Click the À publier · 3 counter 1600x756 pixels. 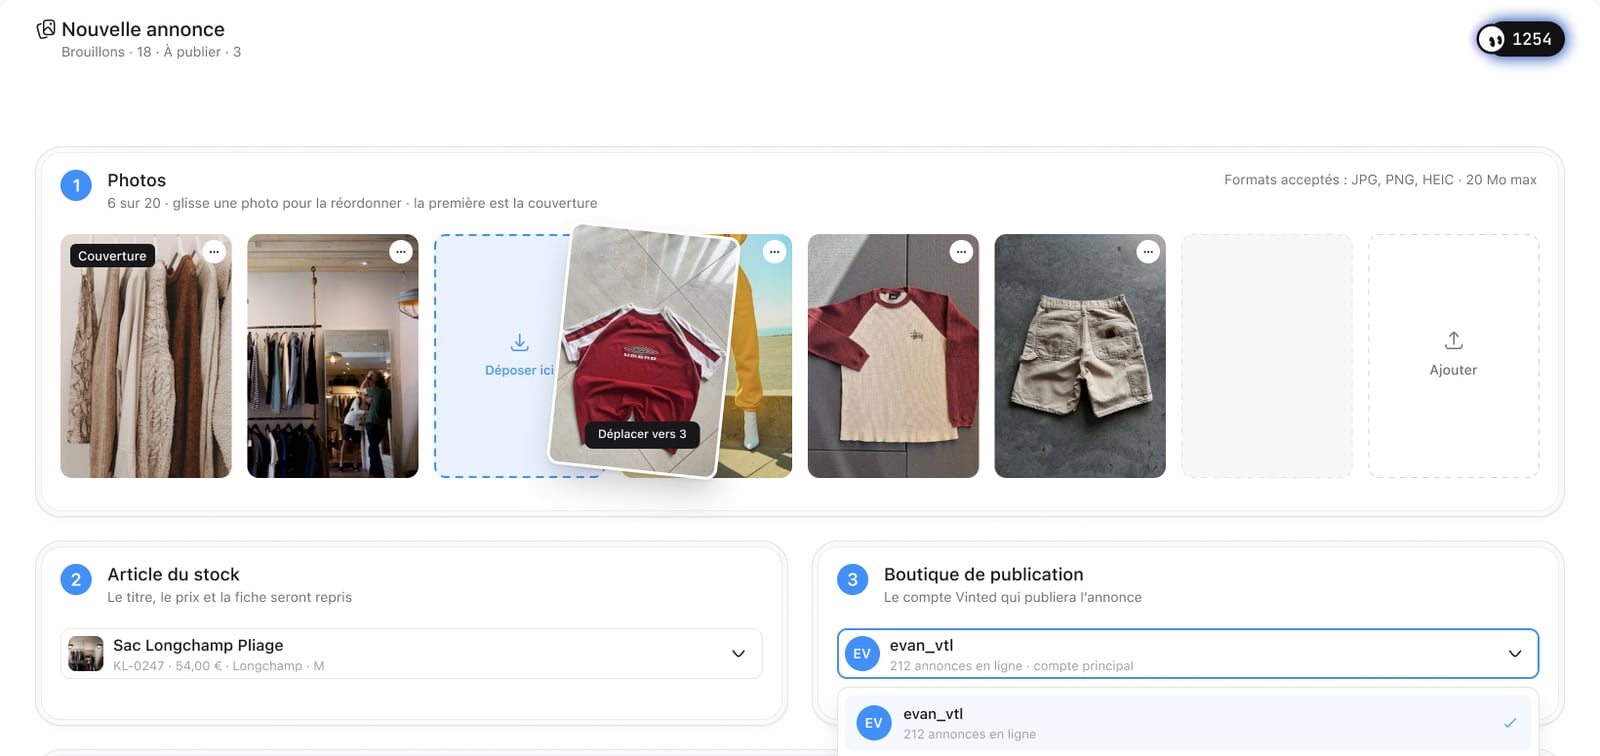pyautogui.click(x=202, y=52)
